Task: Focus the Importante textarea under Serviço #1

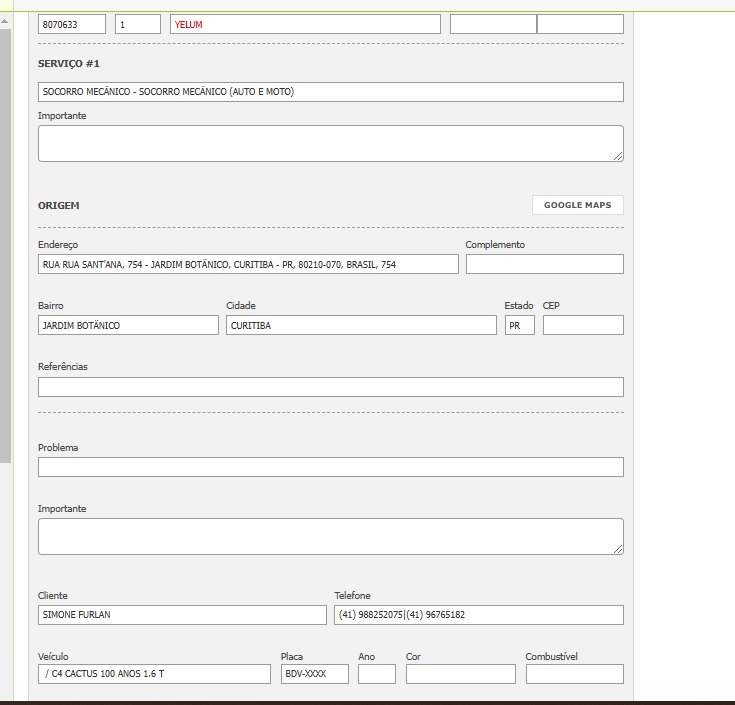Action: tap(330, 143)
